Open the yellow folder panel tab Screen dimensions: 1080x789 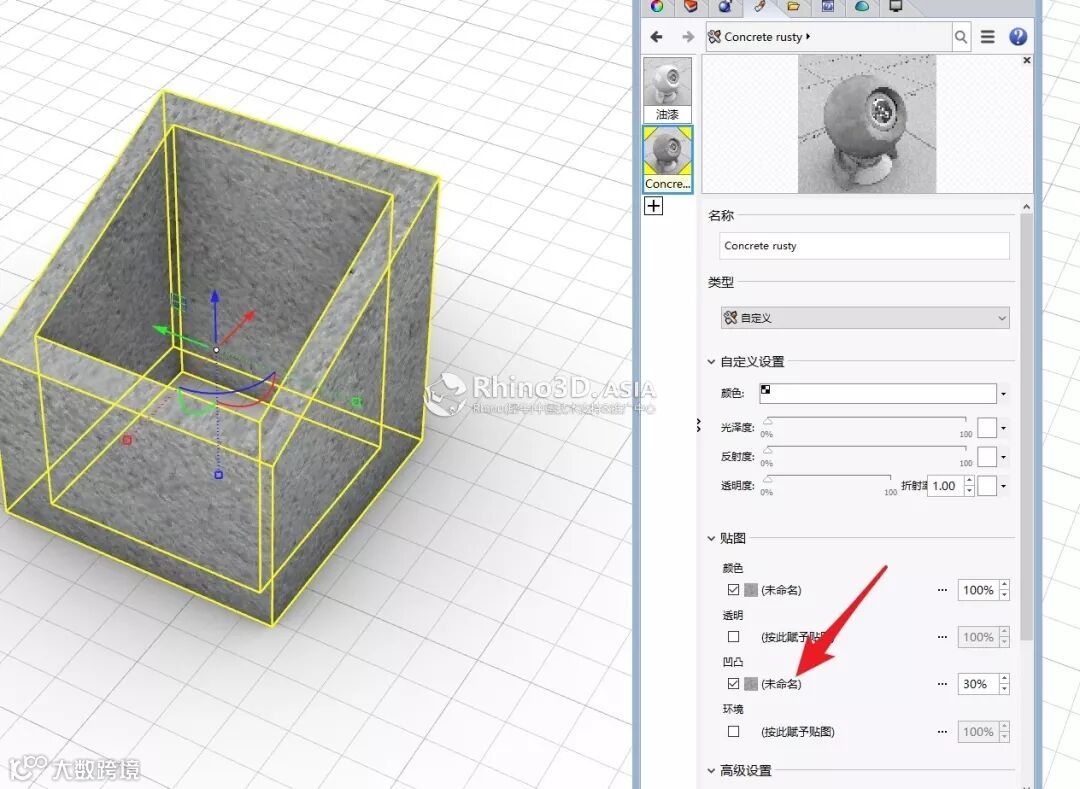[793, 7]
